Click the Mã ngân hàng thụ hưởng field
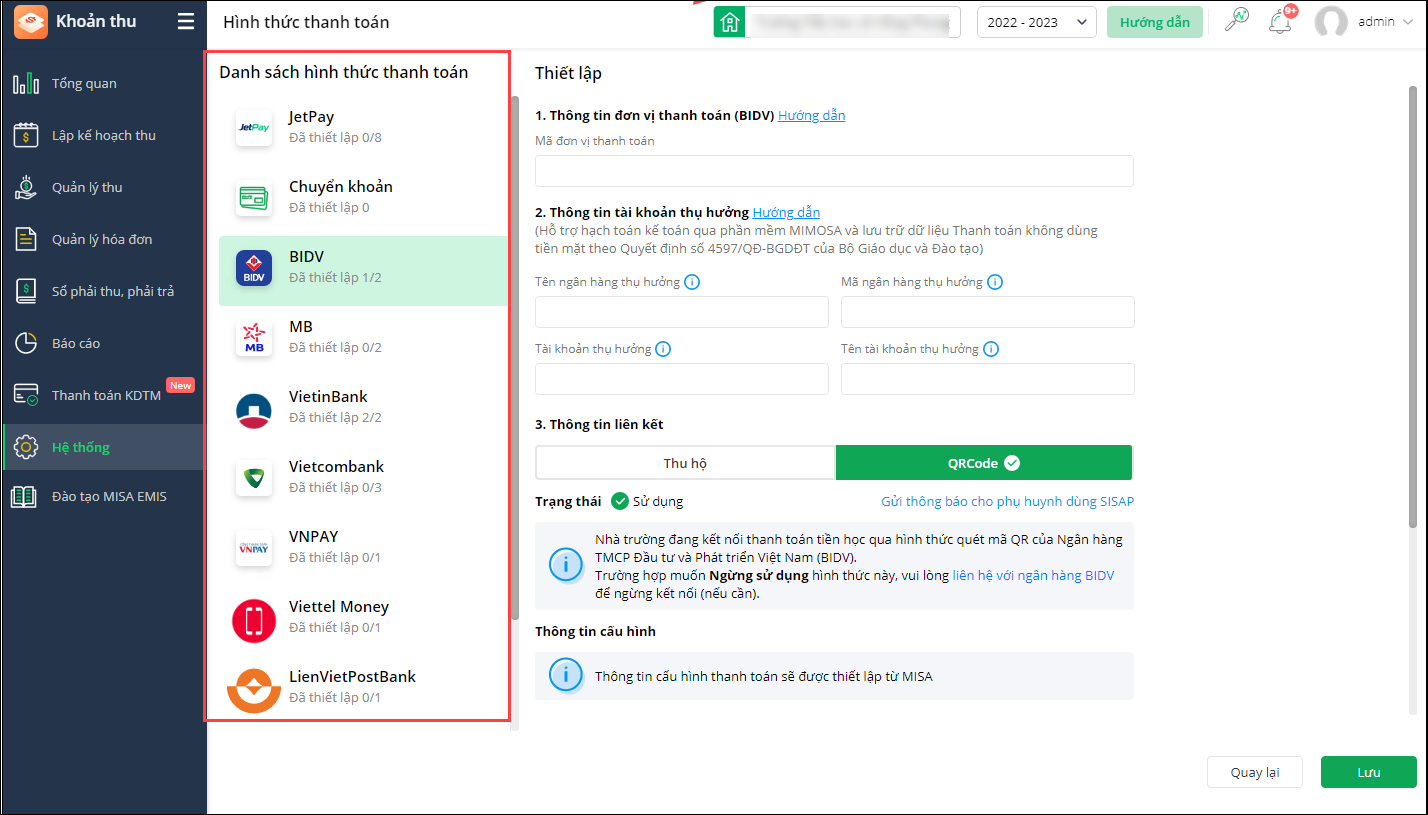1428x815 pixels. 988,312
